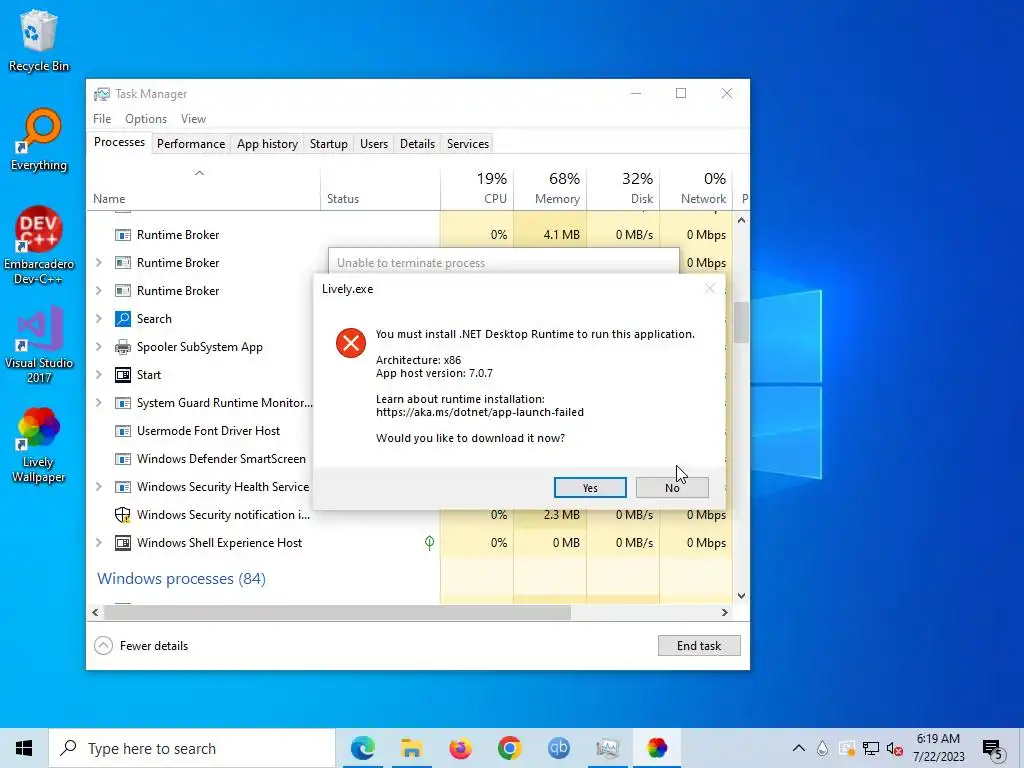Switch to the App history tab

(x=267, y=144)
